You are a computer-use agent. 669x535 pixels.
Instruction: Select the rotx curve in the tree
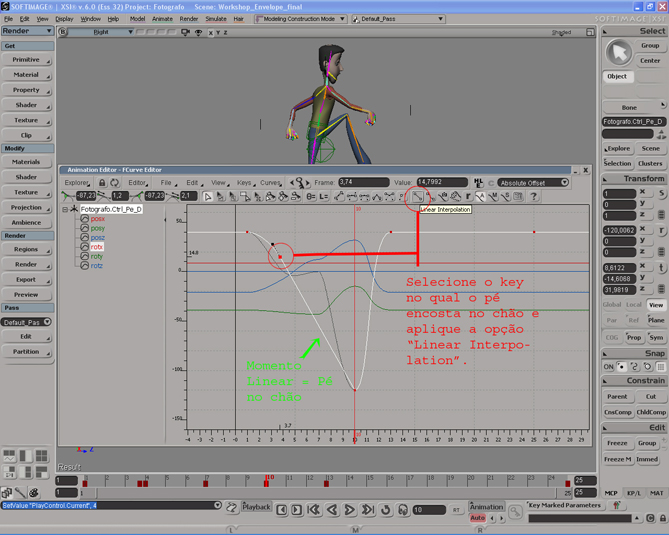[x=97, y=247]
